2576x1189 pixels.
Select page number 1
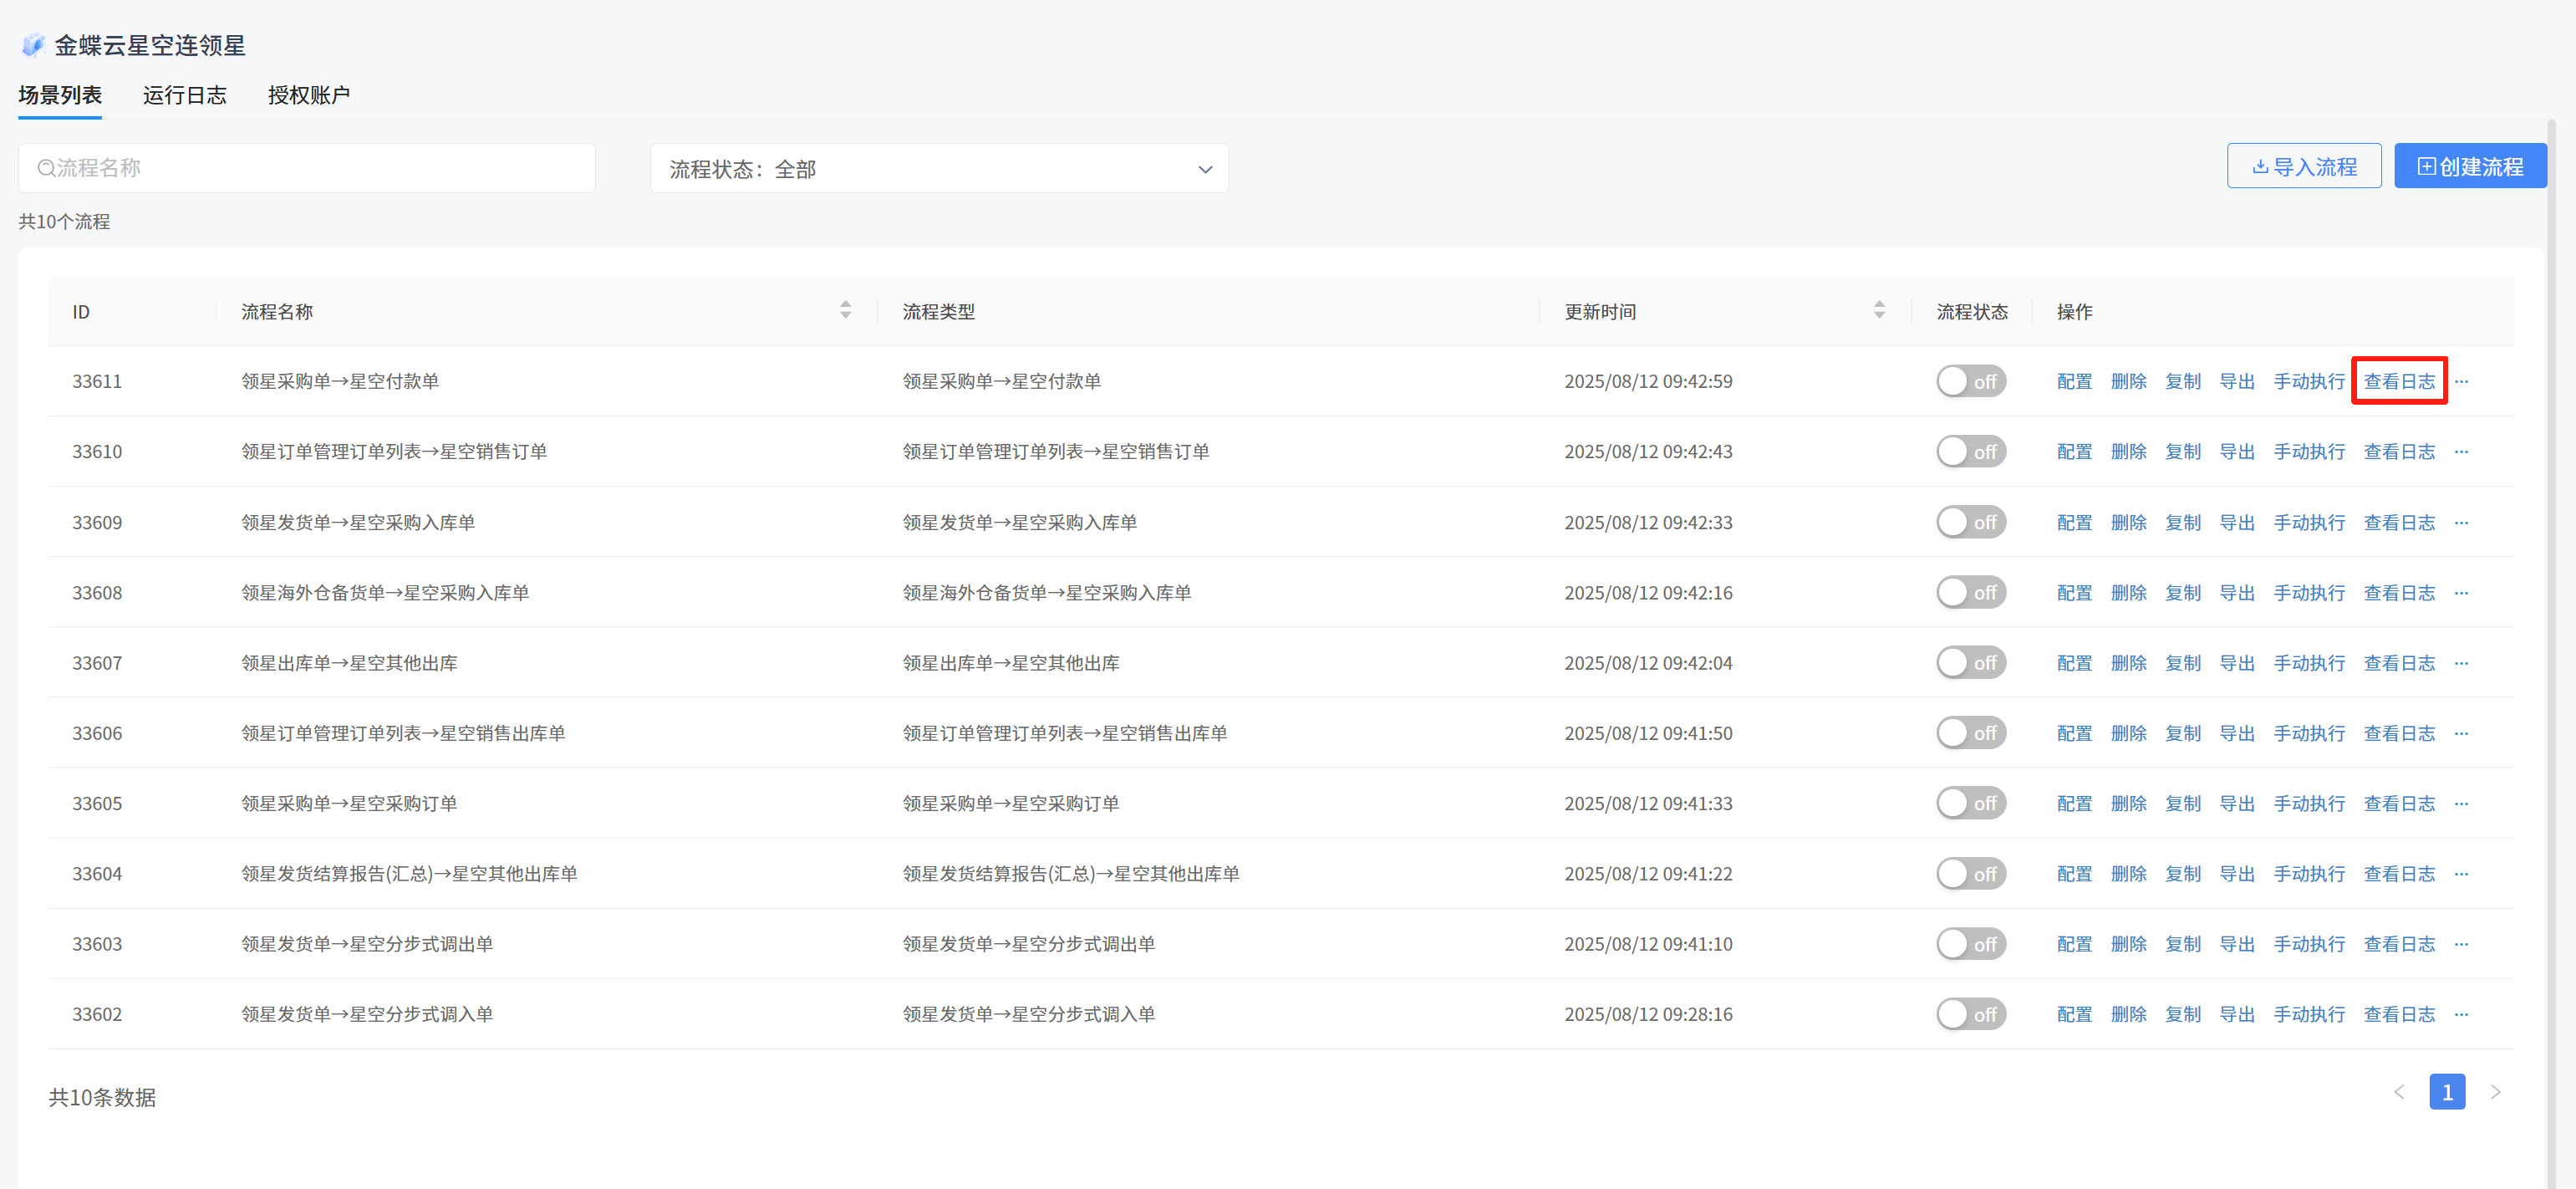click(x=2447, y=1092)
